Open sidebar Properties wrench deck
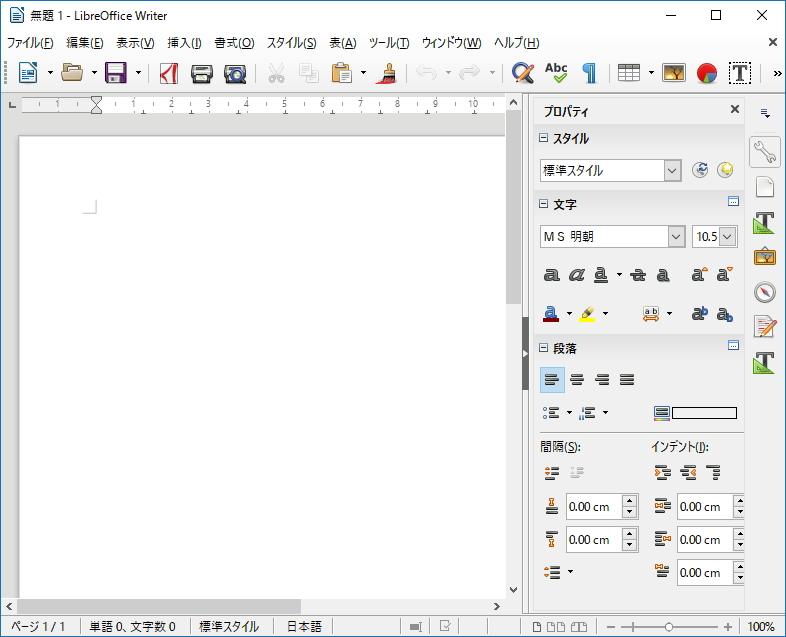This screenshot has width=786, height=637. point(765,152)
